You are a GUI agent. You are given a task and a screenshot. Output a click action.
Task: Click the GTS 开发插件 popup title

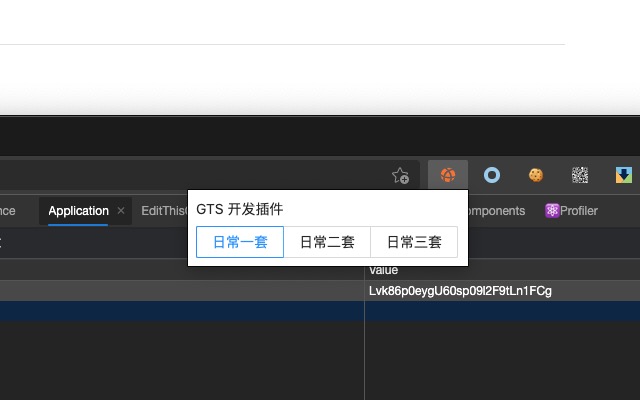pyautogui.click(x=240, y=209)
